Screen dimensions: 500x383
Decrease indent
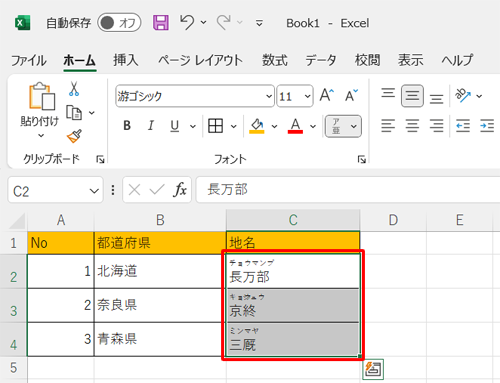pos(463,126)
